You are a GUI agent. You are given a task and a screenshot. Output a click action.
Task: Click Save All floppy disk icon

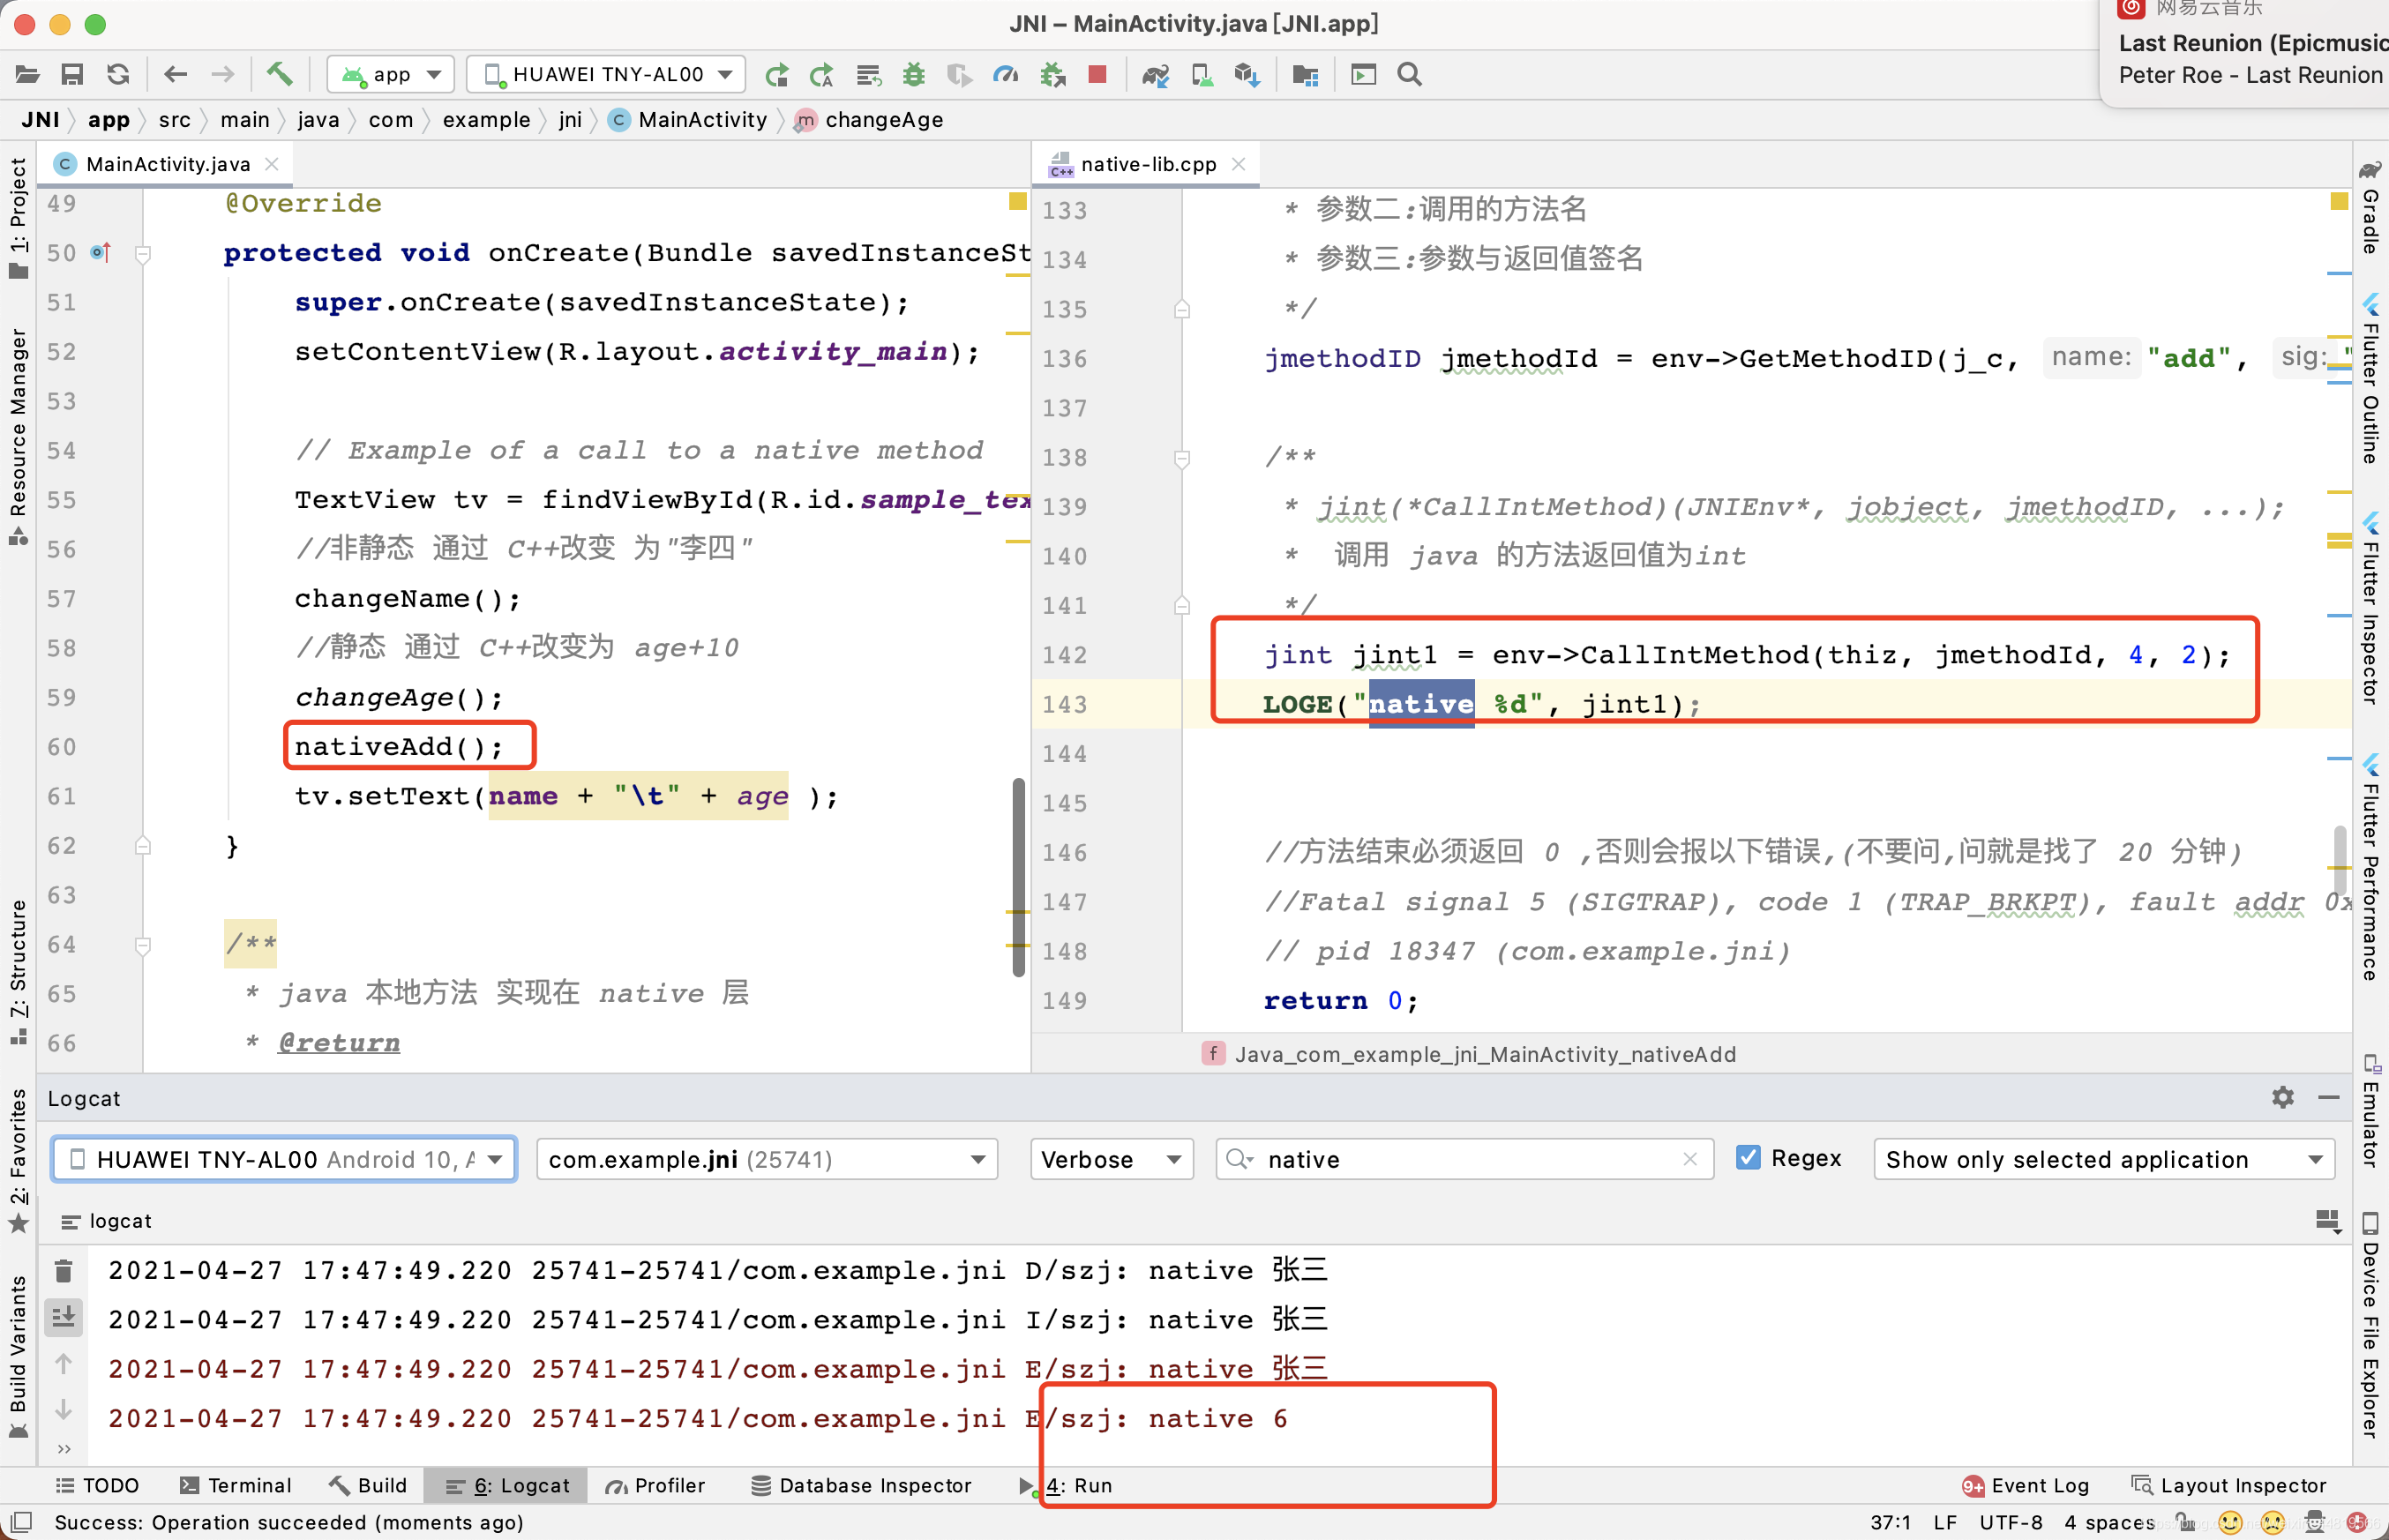click(72, 74)
